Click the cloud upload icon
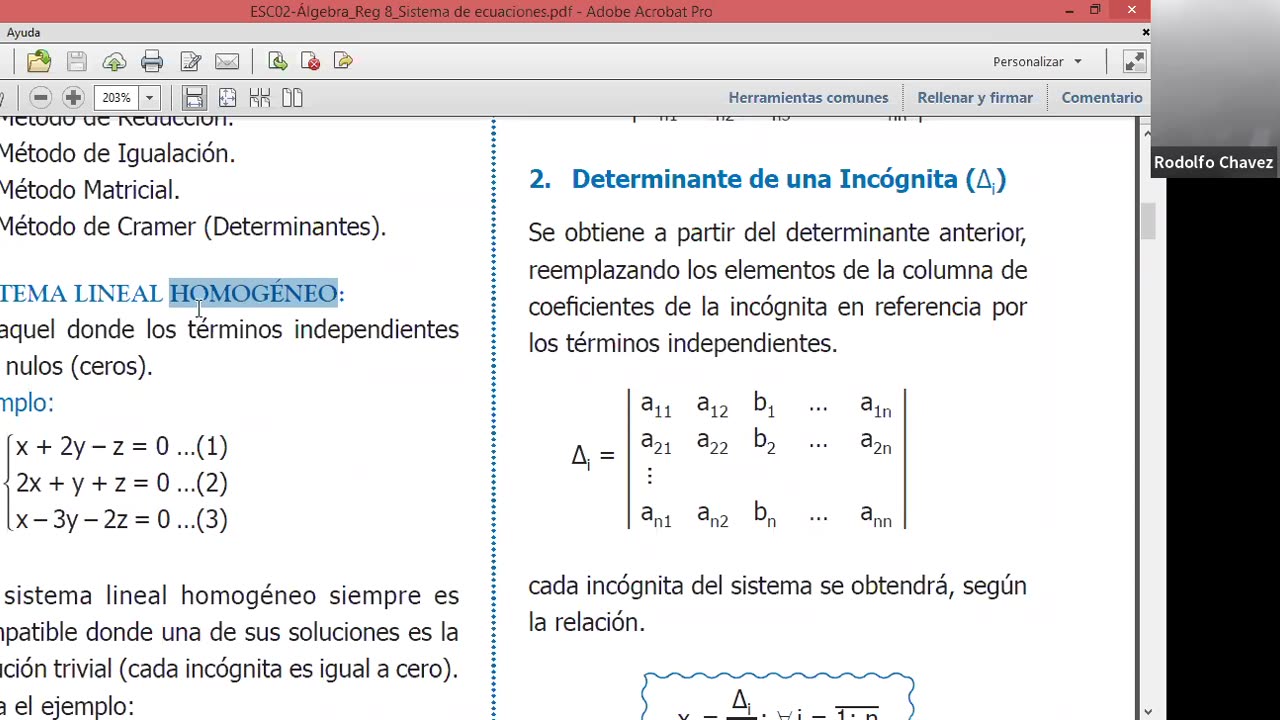 click(114, 62)
